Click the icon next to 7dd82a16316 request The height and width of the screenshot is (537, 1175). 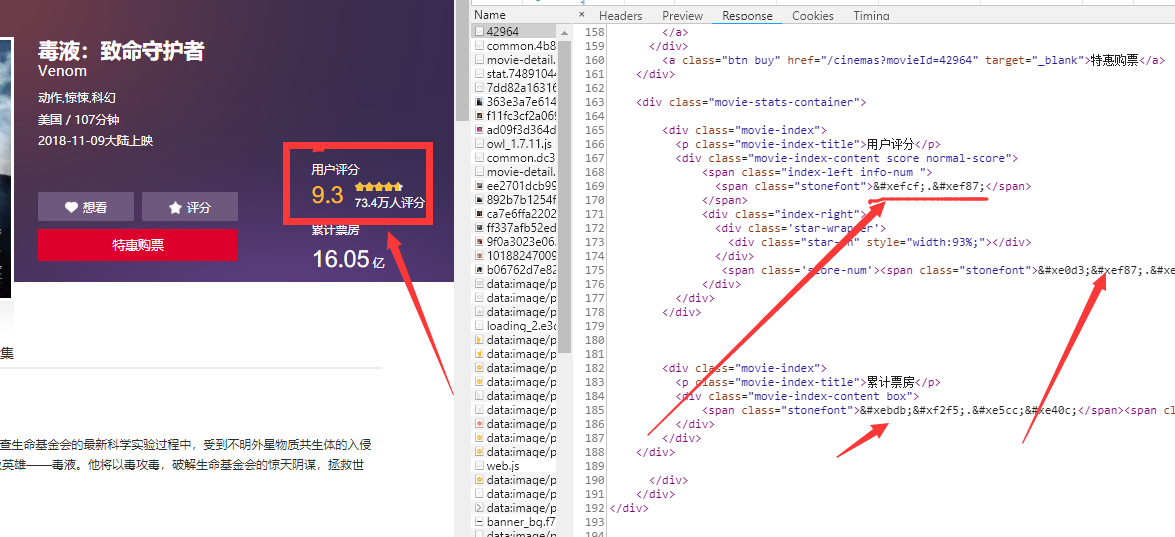point(480,88)
